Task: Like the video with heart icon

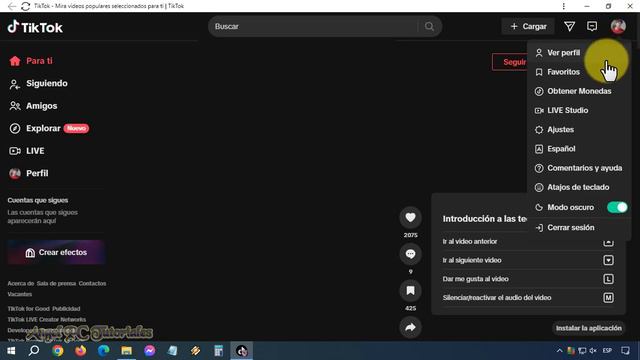Action: [410, 217]
